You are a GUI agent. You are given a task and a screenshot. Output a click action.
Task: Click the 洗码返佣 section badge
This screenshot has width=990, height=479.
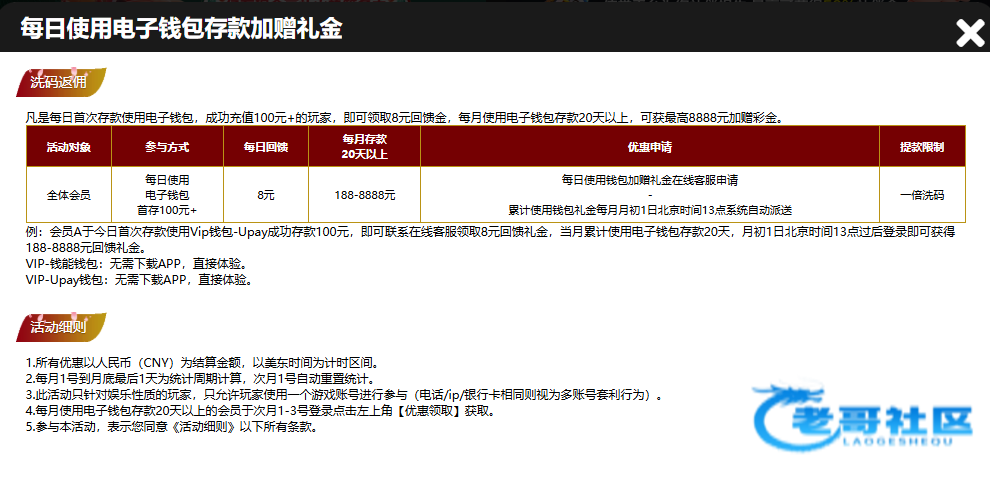point(60,82)
